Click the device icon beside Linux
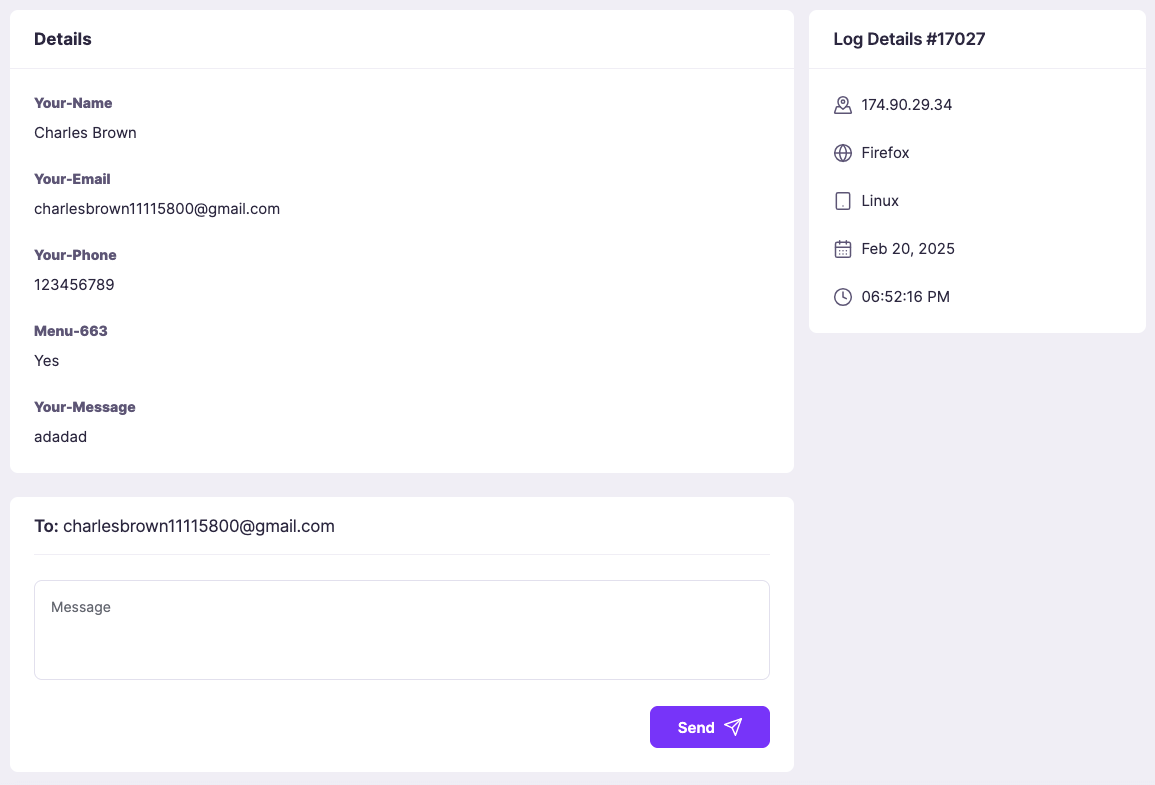 point(843,201)
